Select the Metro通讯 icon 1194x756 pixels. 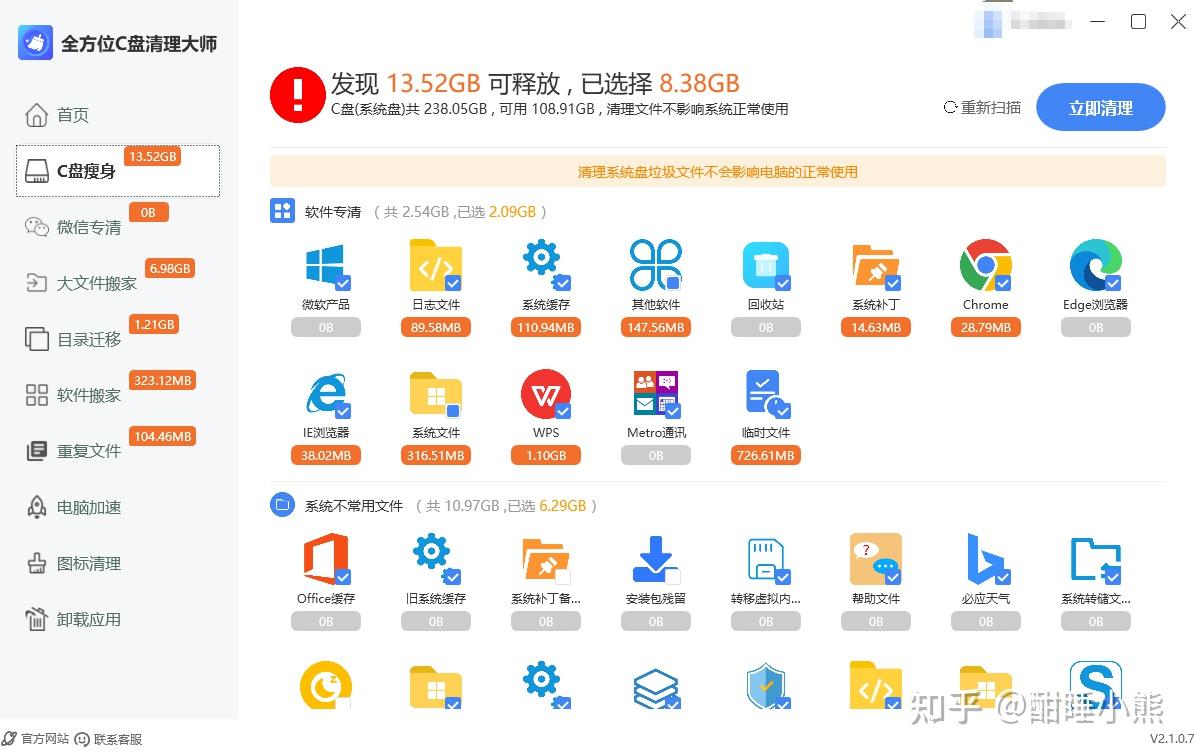pos(656,394)
